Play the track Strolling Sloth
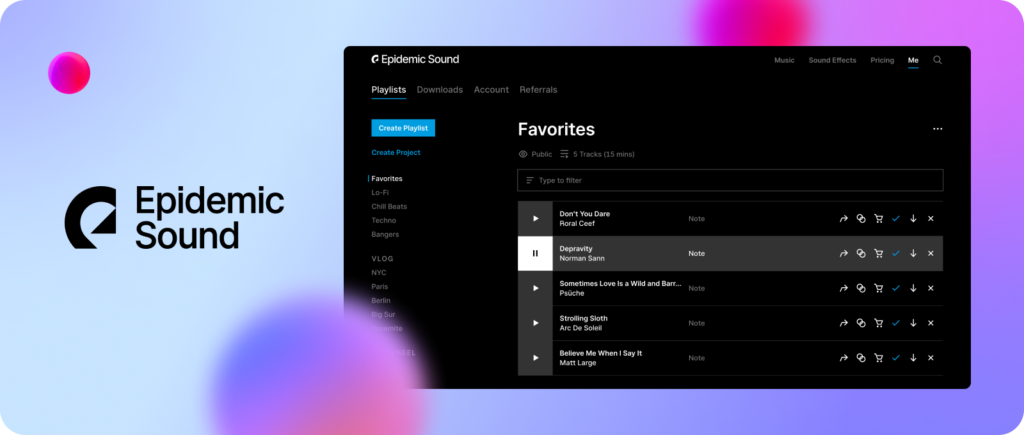 point(536,323)
